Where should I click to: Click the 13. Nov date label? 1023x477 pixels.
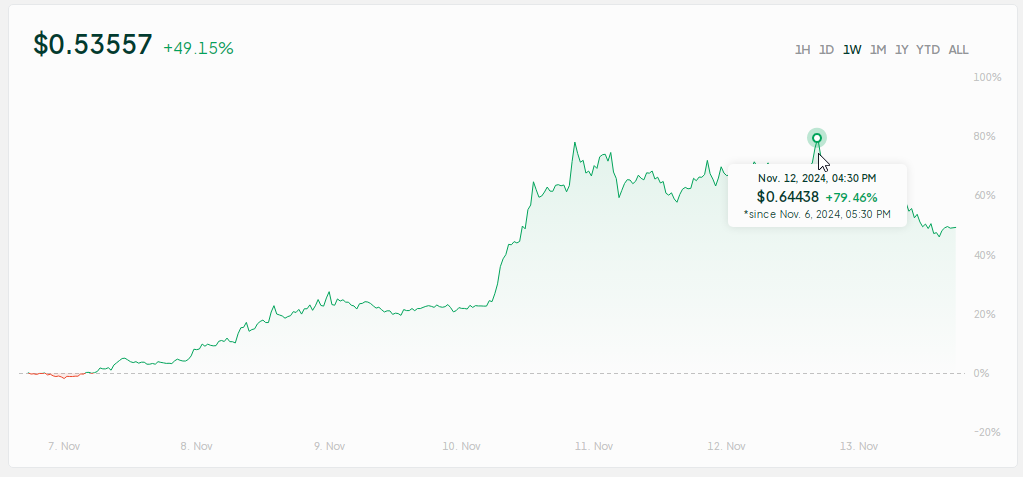click(x=860, y=446)
